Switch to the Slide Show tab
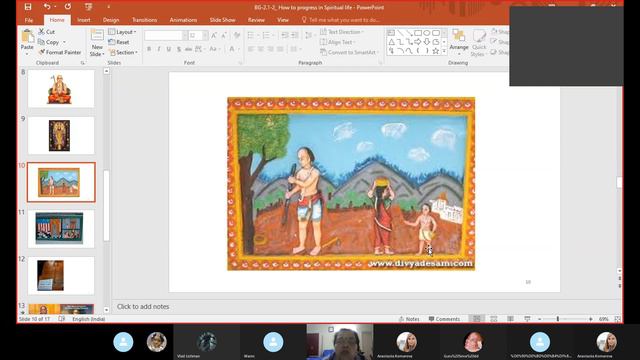 pyautogui.click(x=222, y=20)
